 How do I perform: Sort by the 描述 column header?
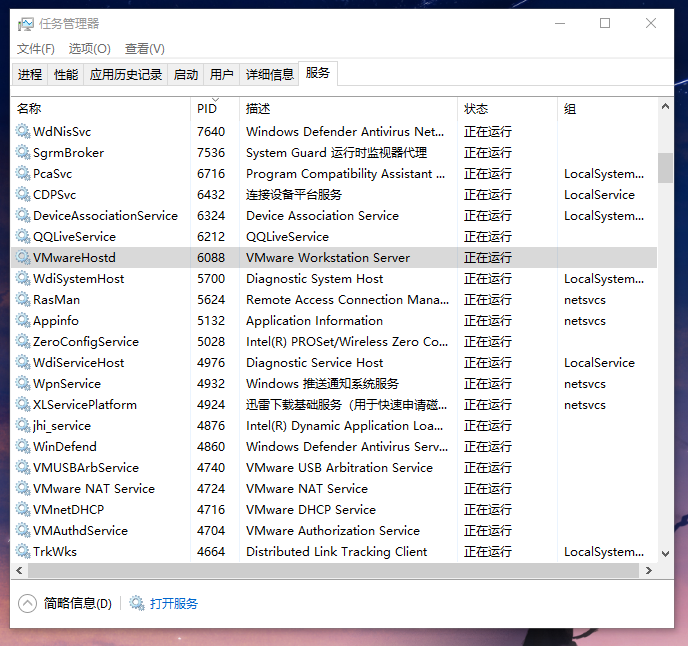click(348, 108)
